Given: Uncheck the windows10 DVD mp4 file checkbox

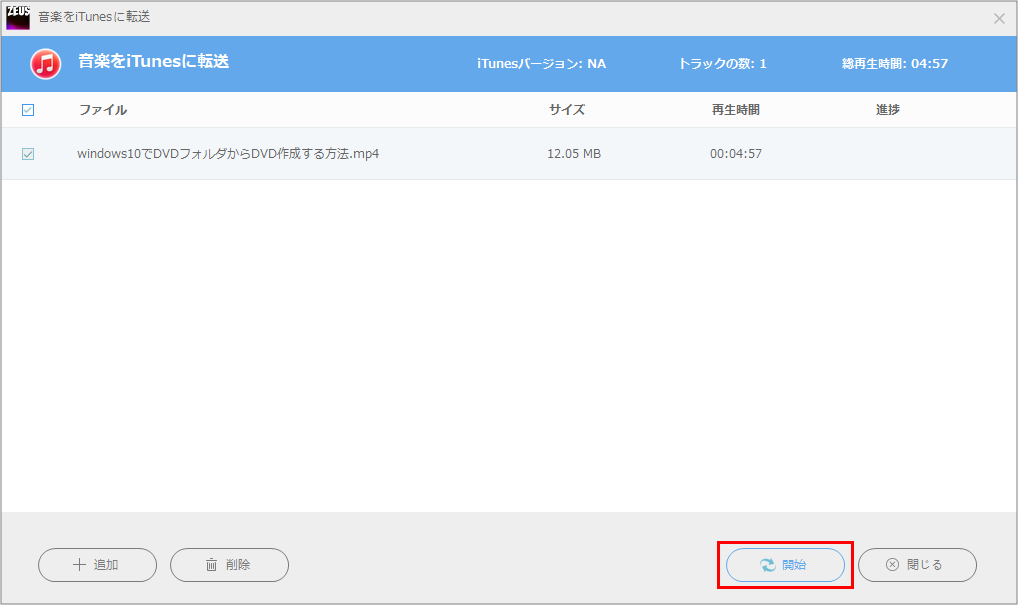Looking at the screenshot, I should coord(28,154).
